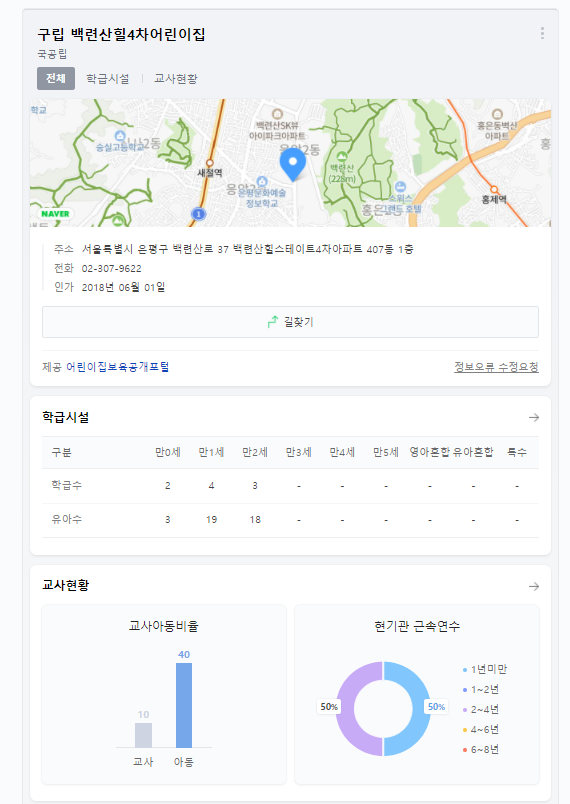Click the 아동 bar valued 40

click(184, 705)
